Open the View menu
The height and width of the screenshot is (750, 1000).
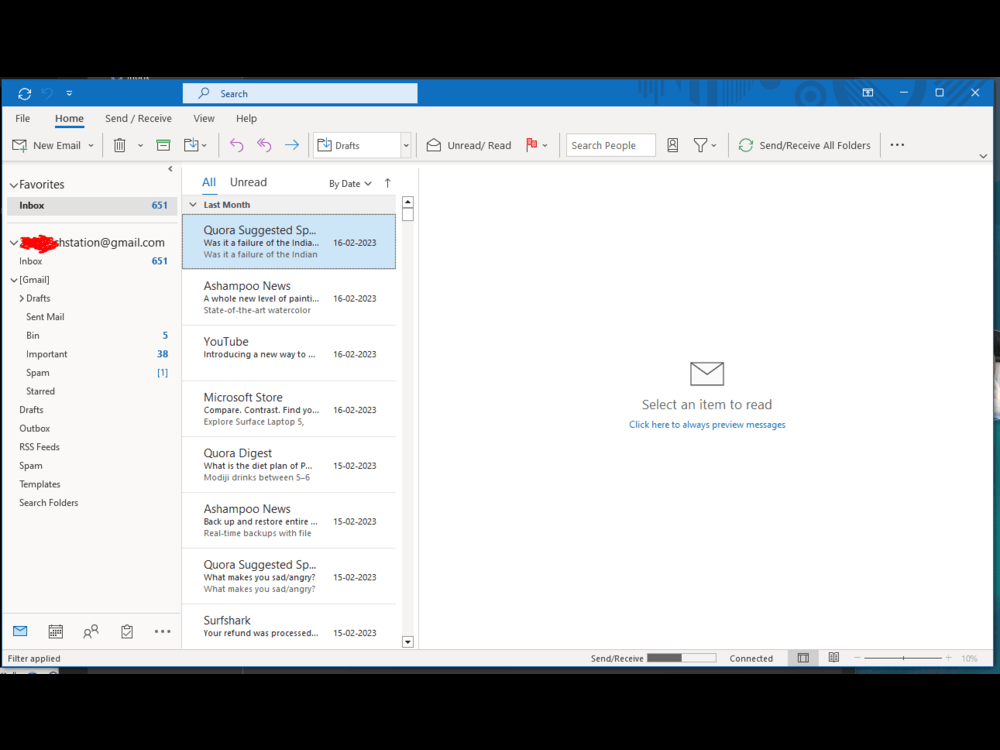coord(204,118)
